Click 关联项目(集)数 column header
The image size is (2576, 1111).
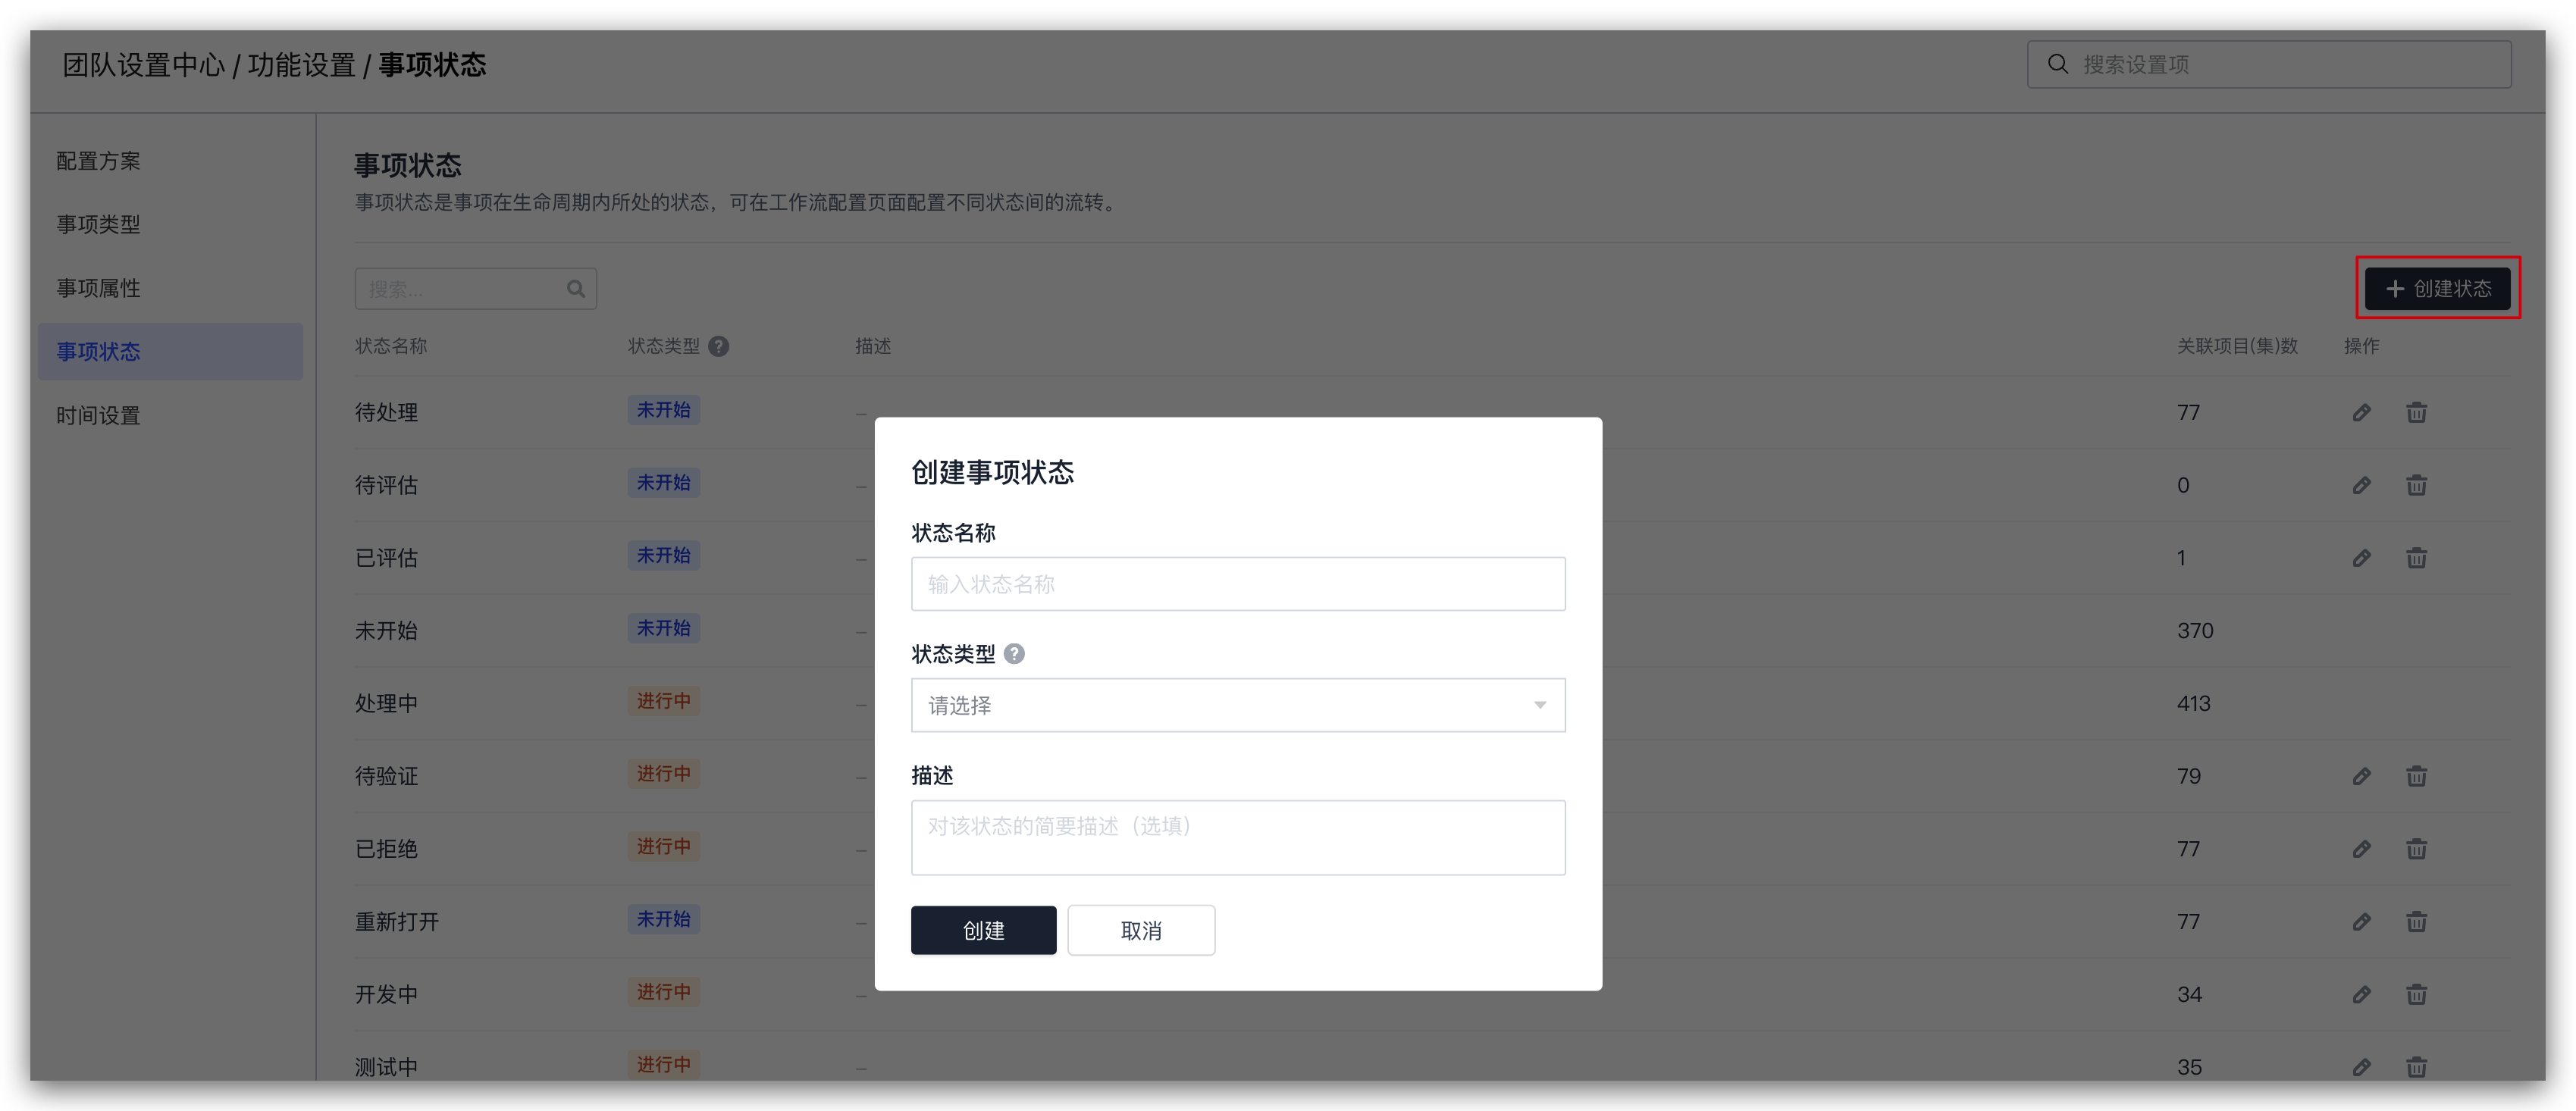(2237, 346)
